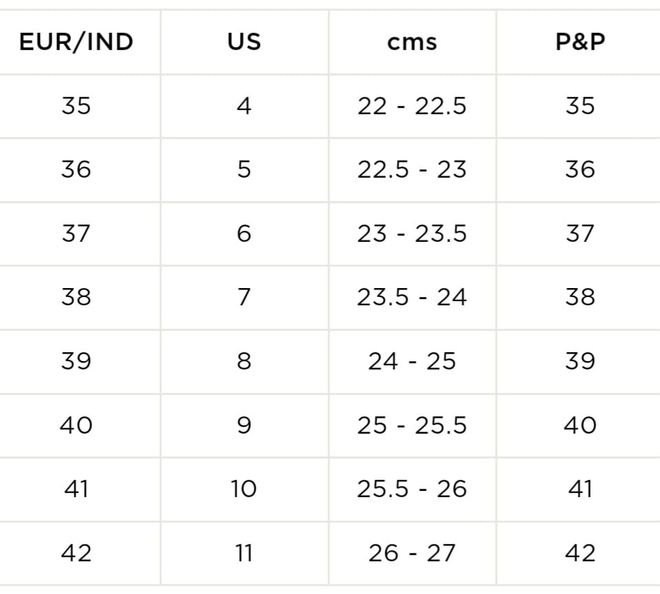Screen dimensions: 660x594
Task: Click US size 11 cell
Action: 244,553
